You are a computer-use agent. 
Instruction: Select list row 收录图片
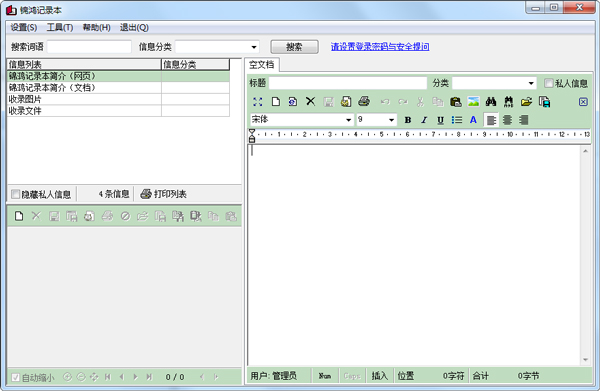coord(119,99)
